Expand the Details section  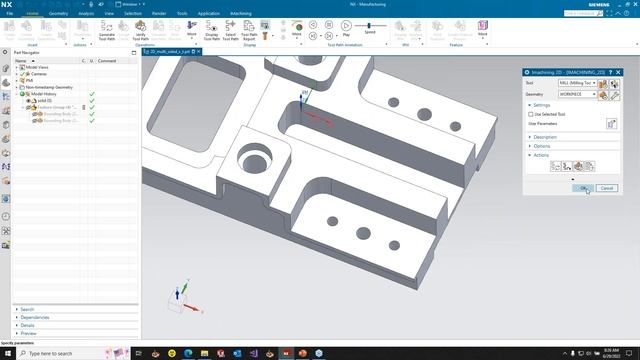click(x=27, y=325)
